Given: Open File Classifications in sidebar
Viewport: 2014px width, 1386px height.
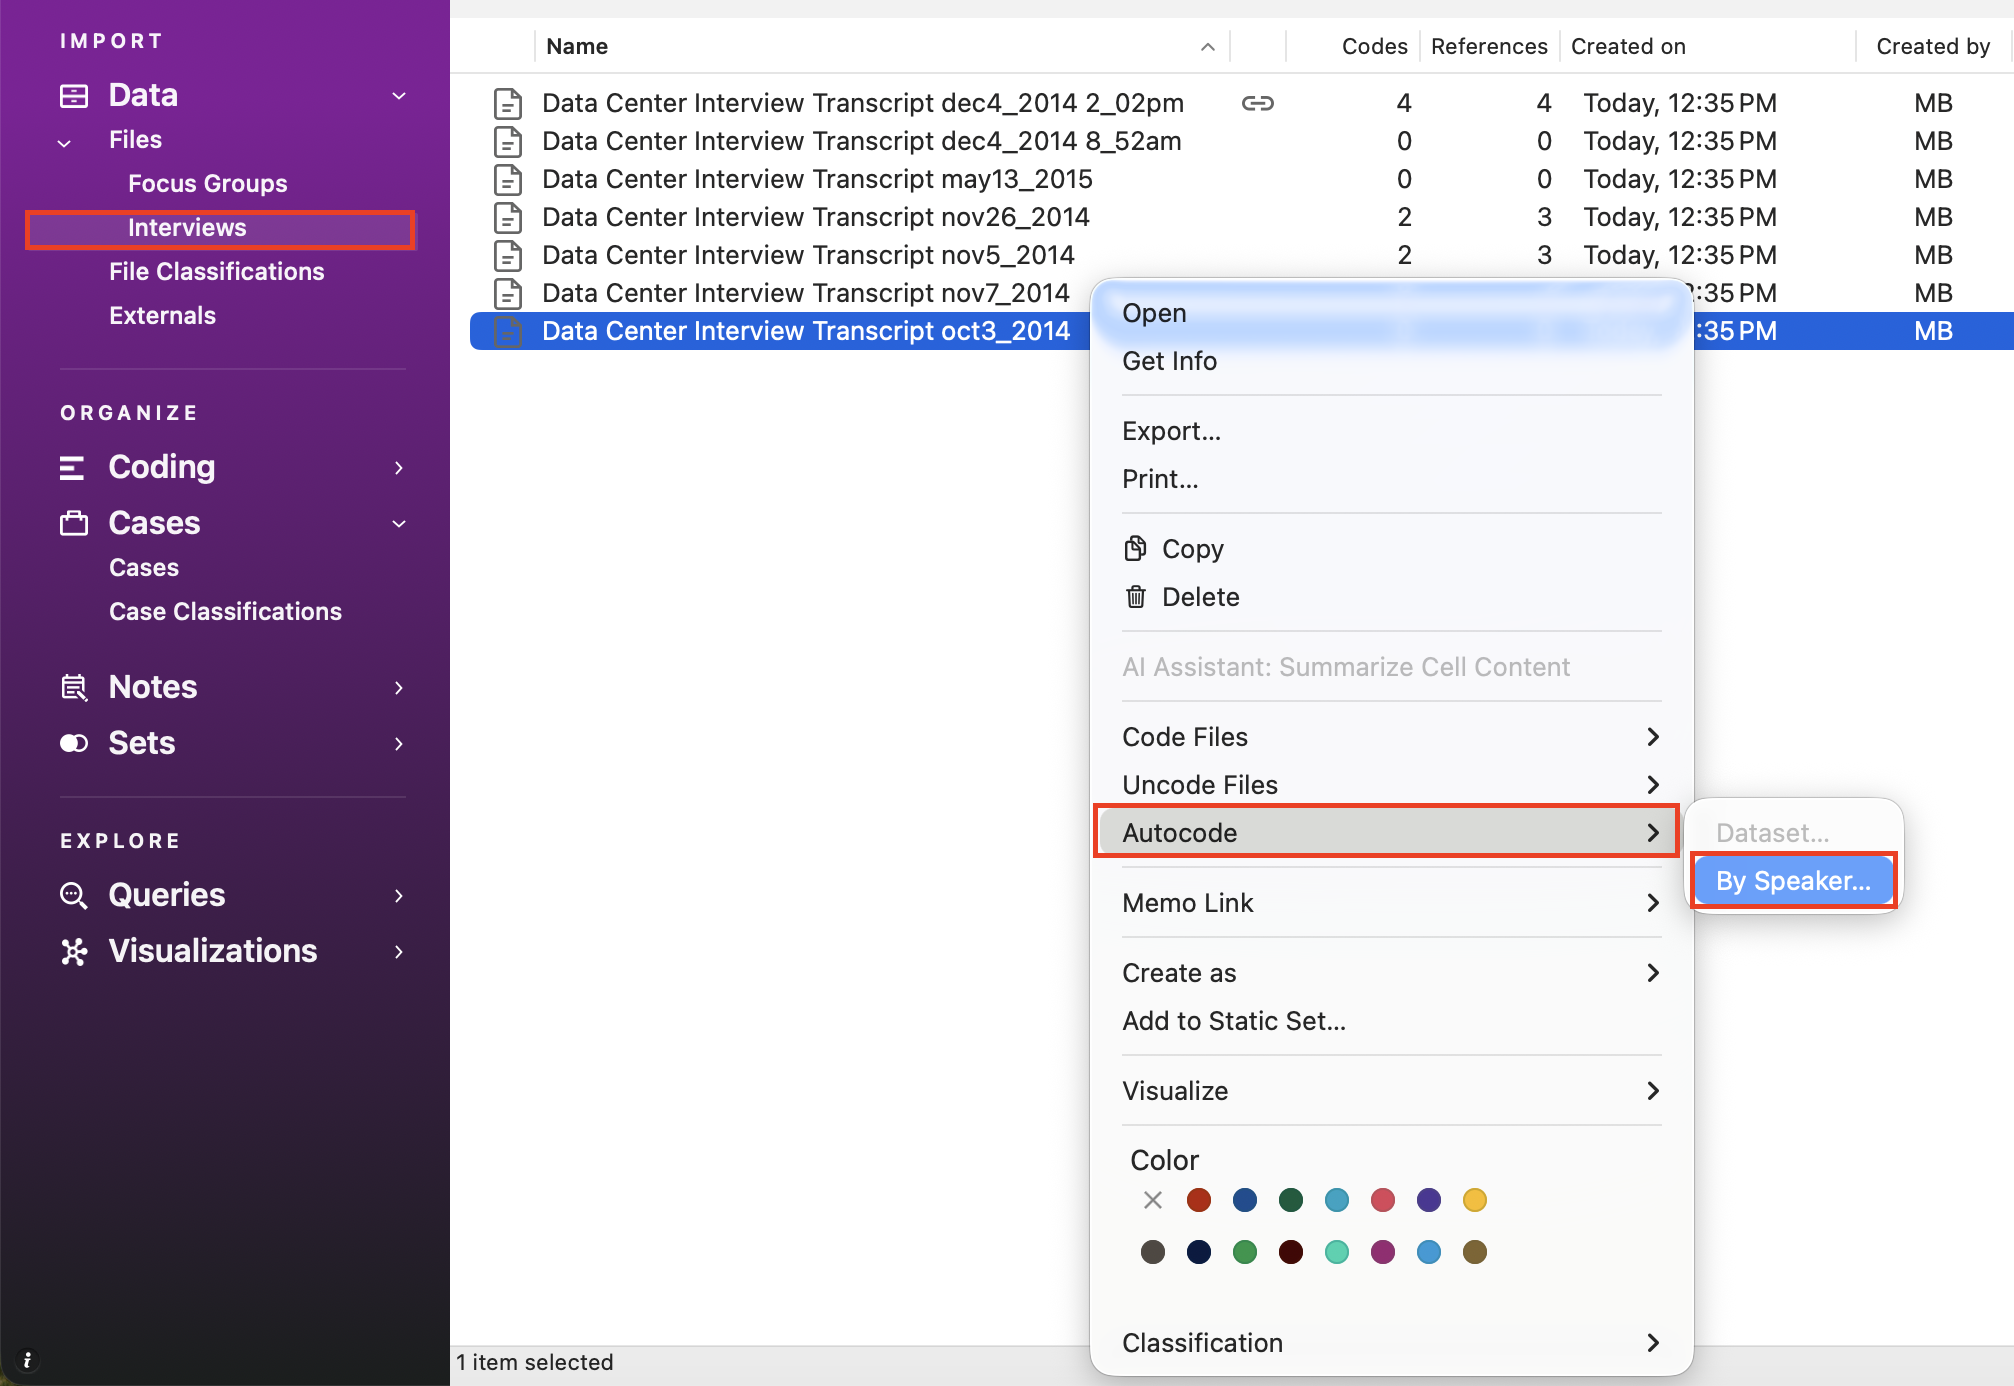Looking at the screenshot, I should pos(217,272).
